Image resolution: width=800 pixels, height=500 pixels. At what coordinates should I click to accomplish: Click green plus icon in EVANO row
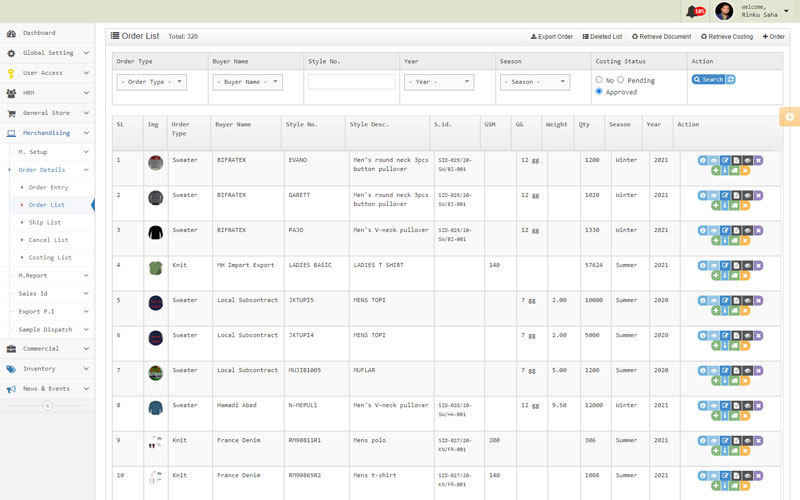click(x=716, y=170)
